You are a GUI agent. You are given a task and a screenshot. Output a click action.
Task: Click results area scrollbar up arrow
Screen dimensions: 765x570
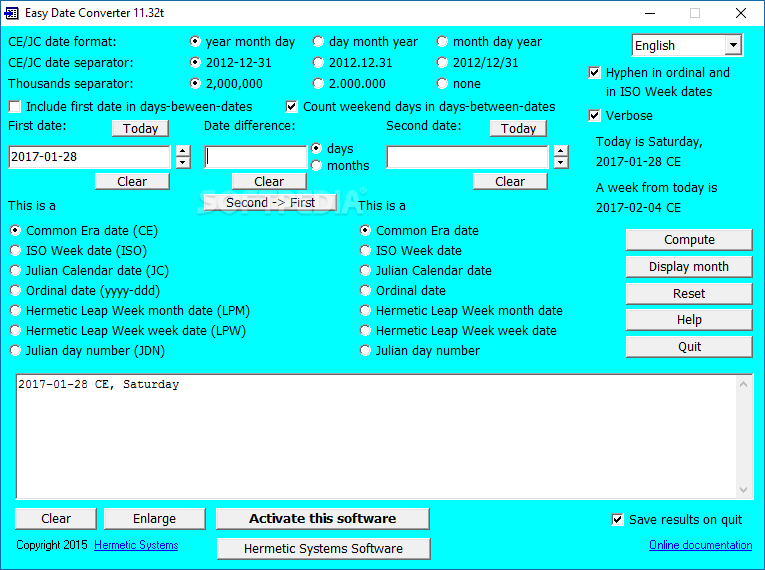(744, 385)
